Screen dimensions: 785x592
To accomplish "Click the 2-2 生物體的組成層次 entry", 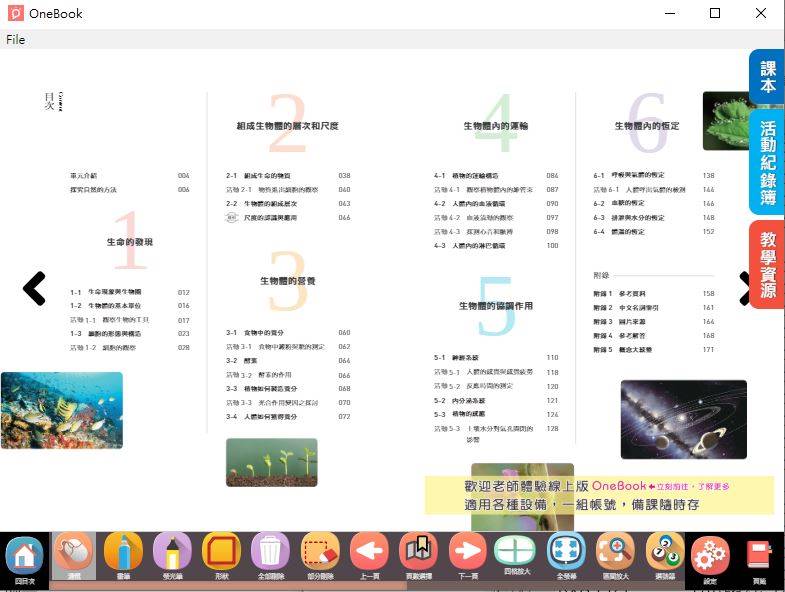I will [x=288, y=204].
